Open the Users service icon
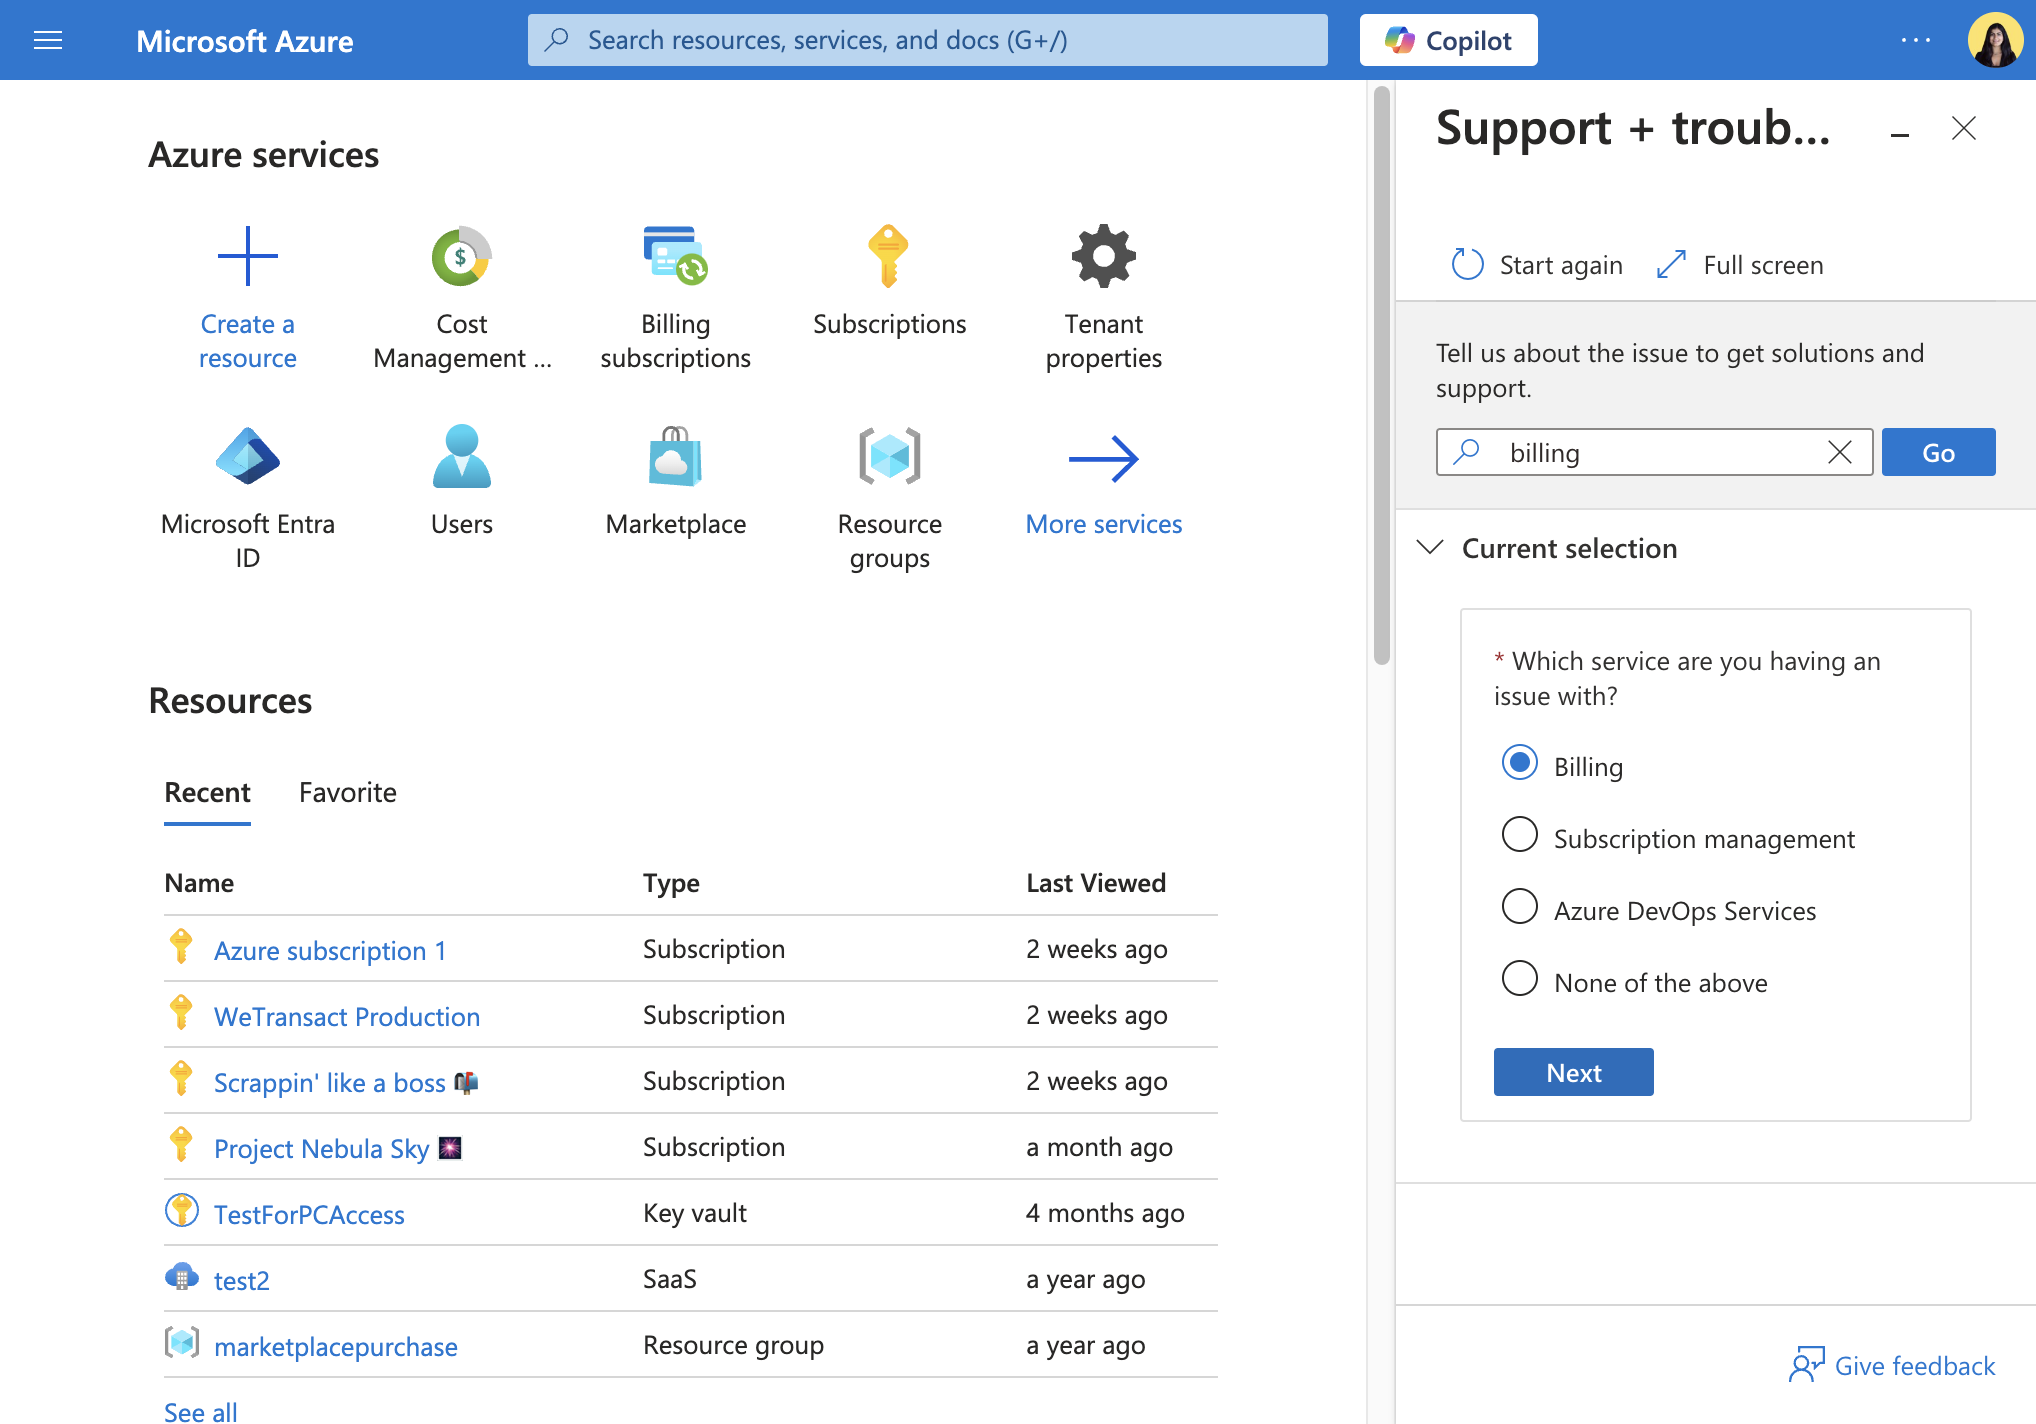The height and width of the screenshot is (1424, 2036). [461, 456]
